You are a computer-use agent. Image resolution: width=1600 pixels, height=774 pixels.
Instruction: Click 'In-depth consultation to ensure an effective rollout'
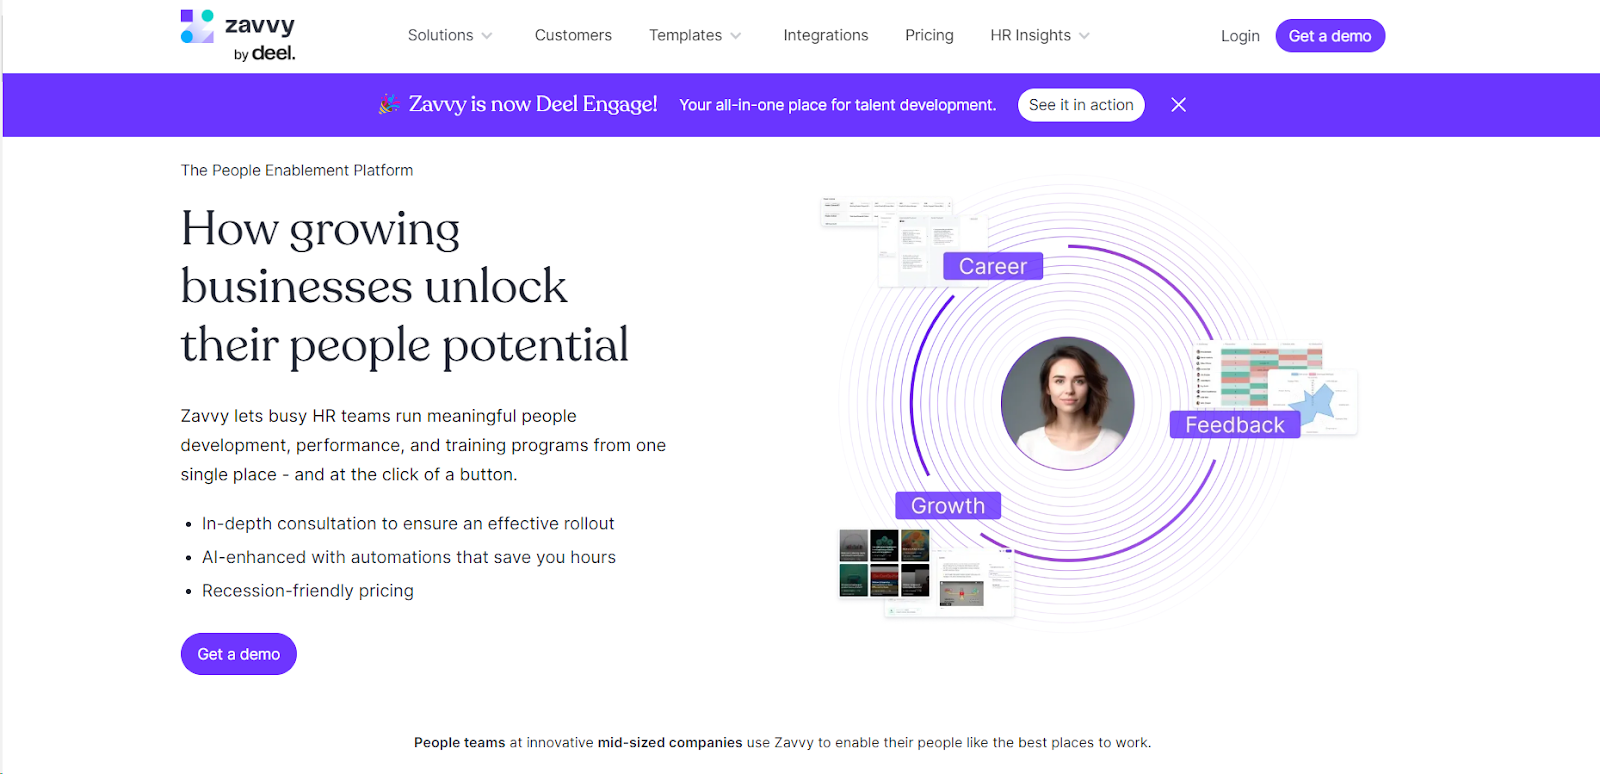point(408,523)
